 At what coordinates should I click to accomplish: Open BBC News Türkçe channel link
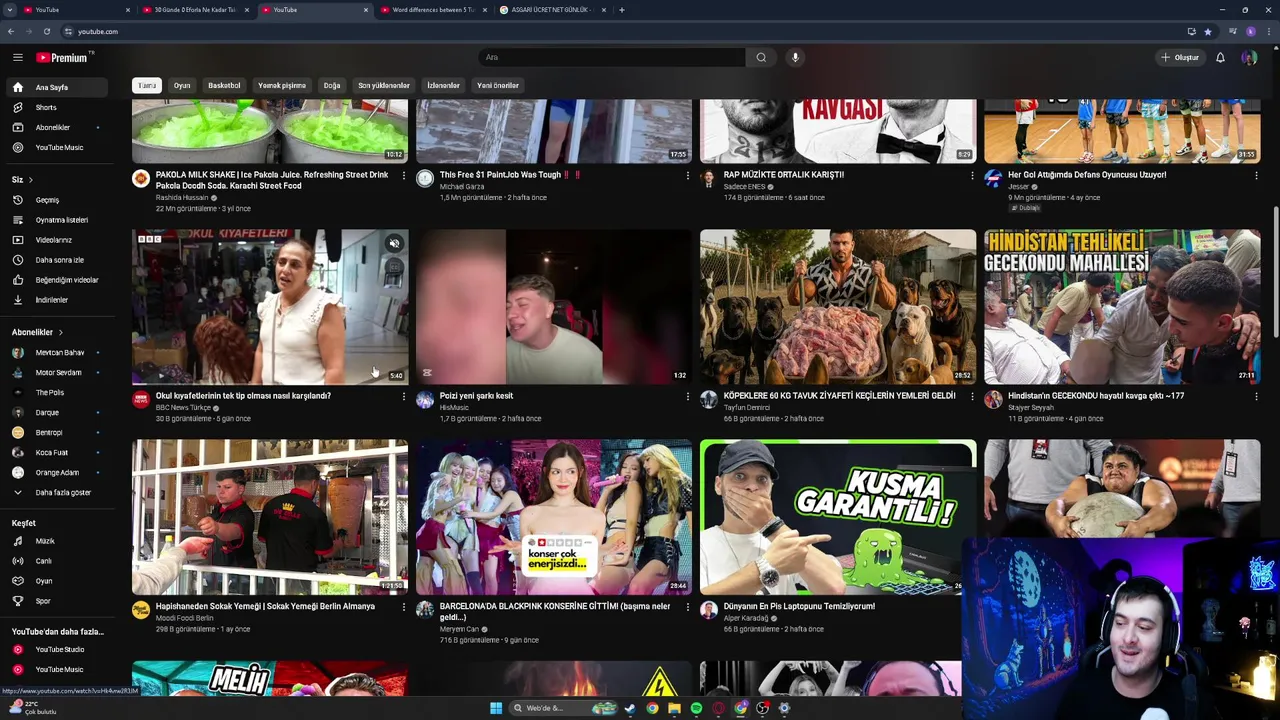(x=183, y=407)
